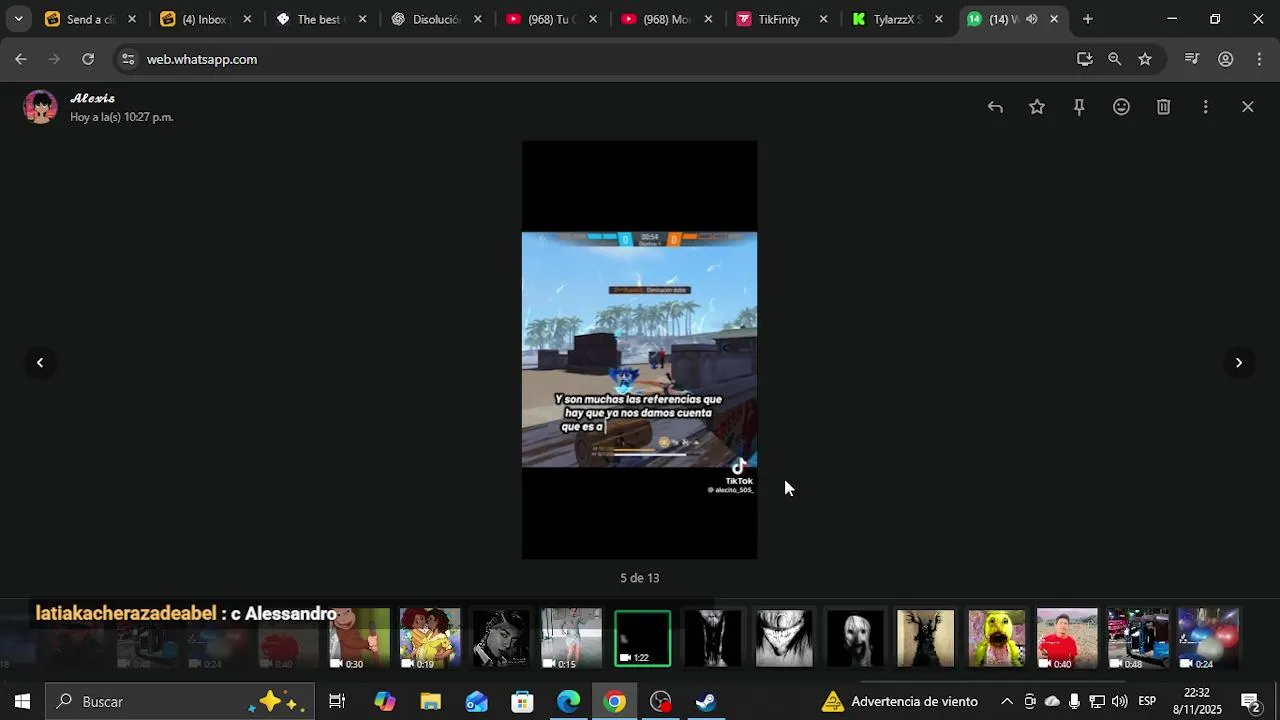This screenshot has width=1280, height=720.
Task: Mute the WhatsApp tab via speaker icon
Action: pos(1031,19)
